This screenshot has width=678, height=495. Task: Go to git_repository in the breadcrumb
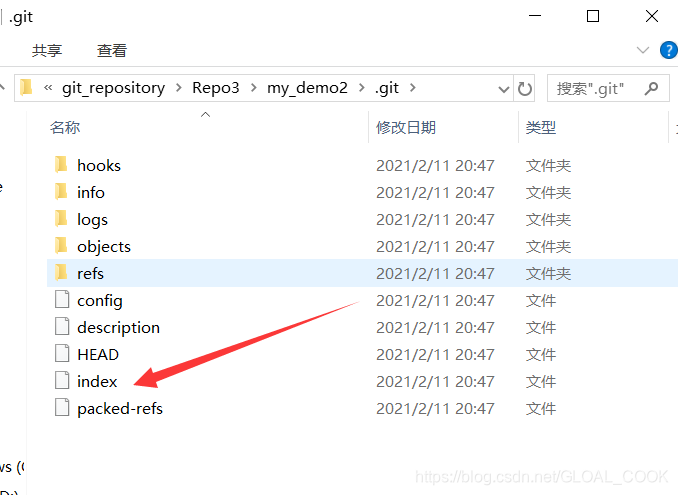[113, 88]
